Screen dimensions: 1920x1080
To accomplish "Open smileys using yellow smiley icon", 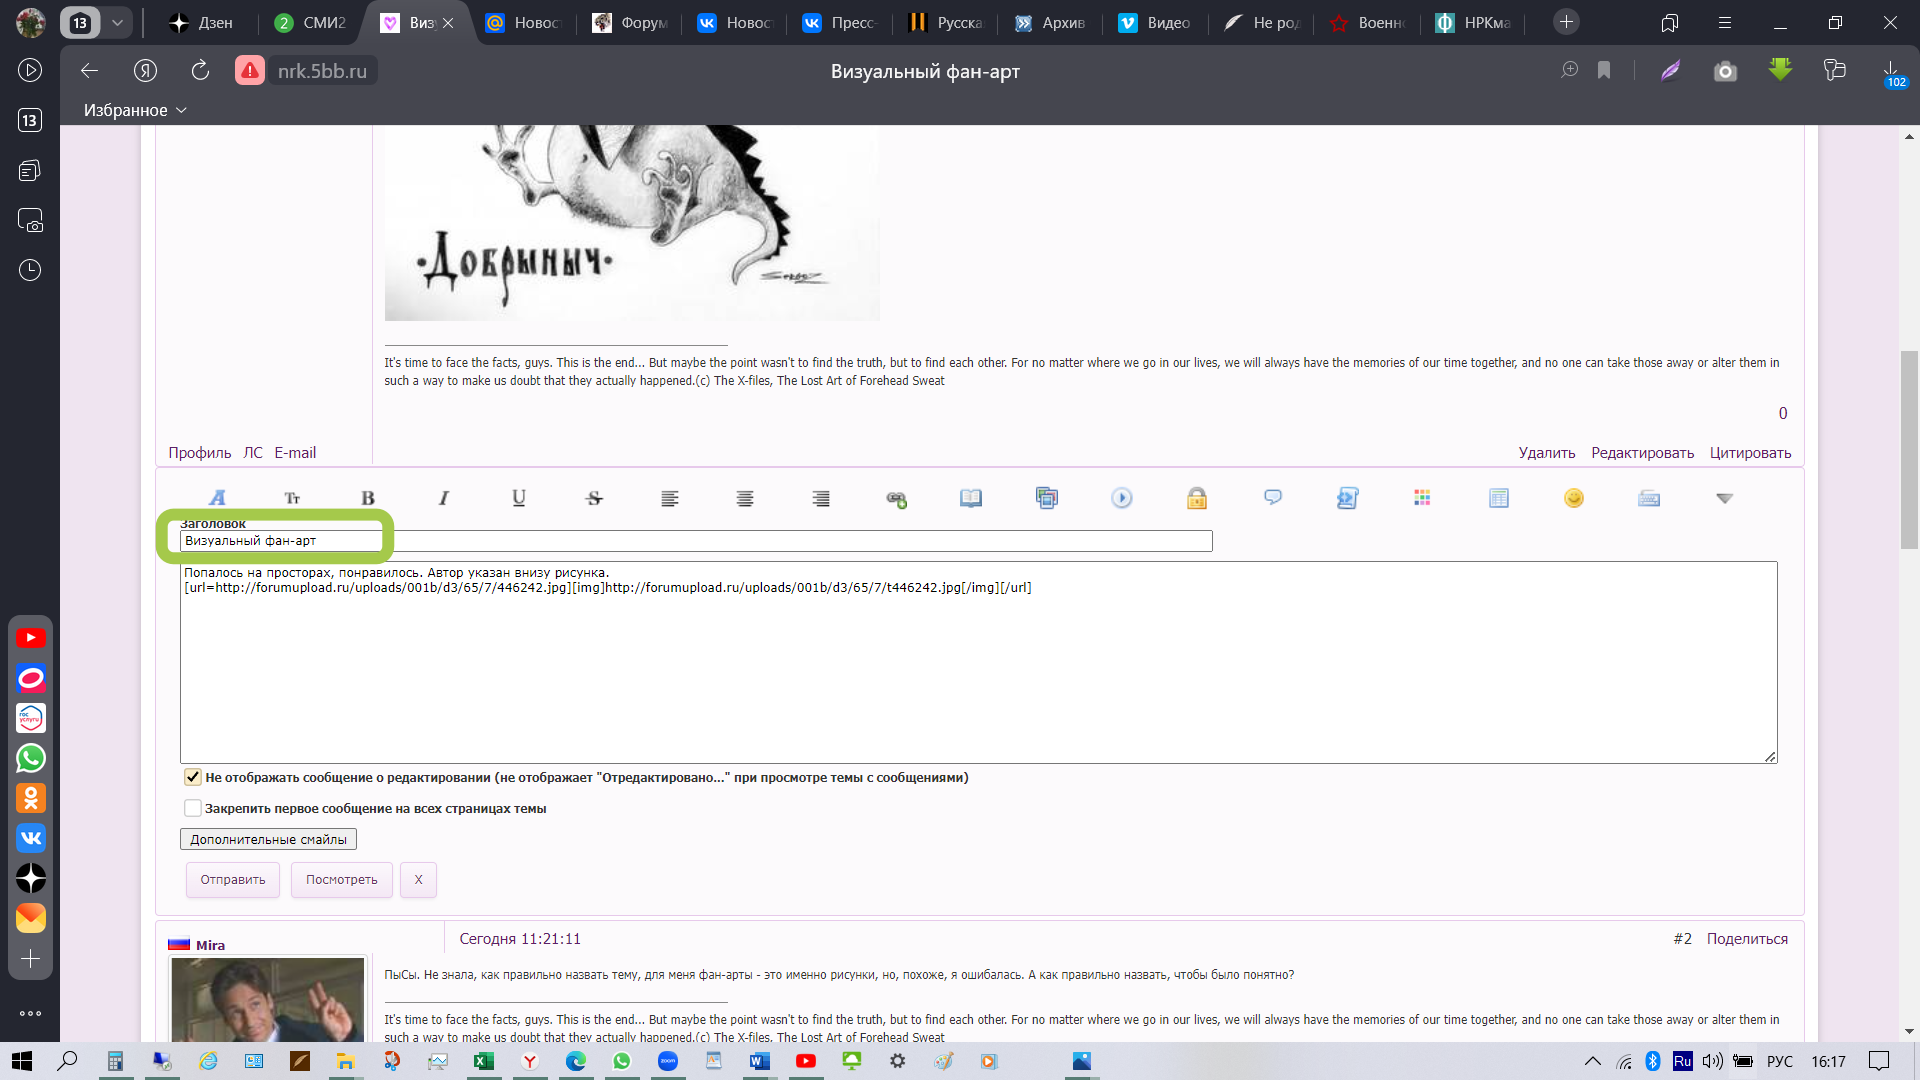I will click(1574, 498).
